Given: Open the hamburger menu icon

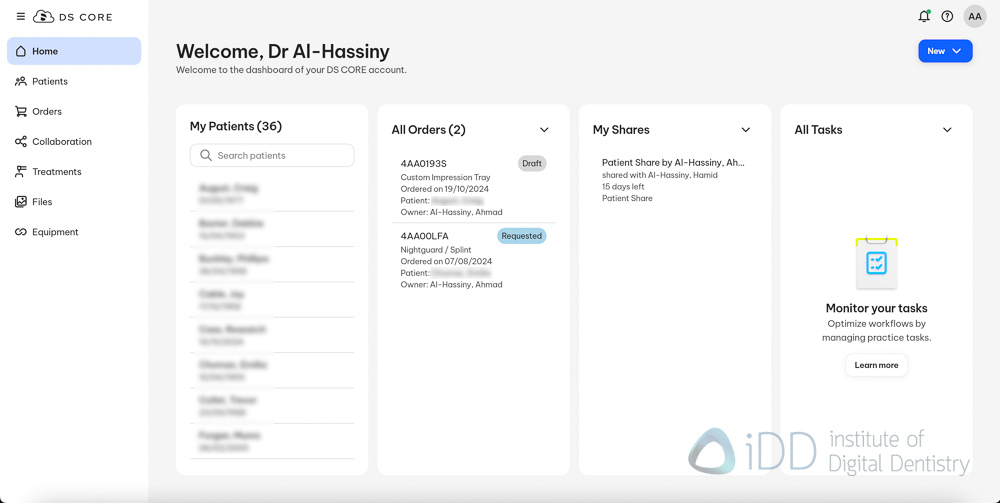Looking at the screenshot, I should pos(20,17).
